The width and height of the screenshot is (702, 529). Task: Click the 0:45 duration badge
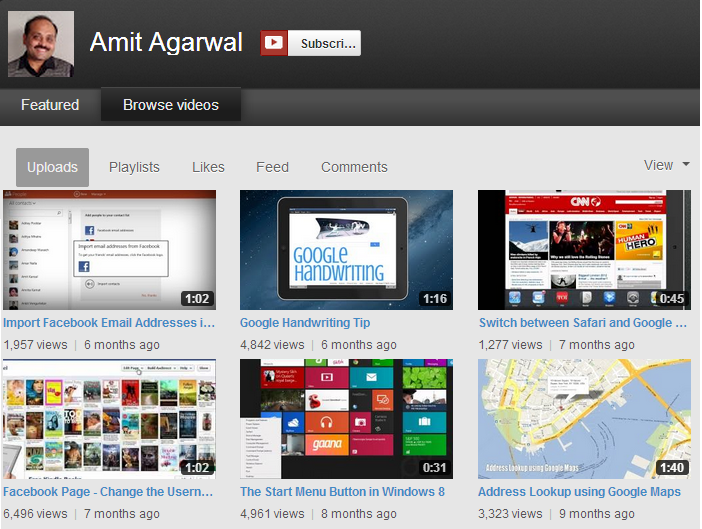pos(672,299)
